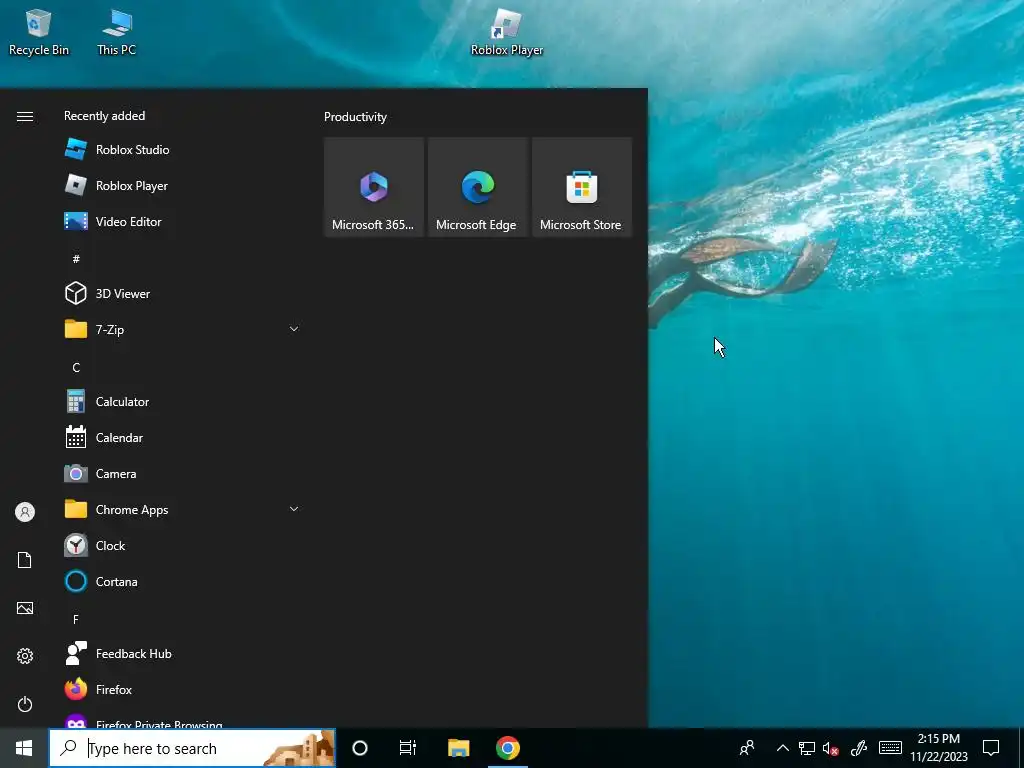
Task: Click the F letter group header
Action: pyautogui.click(x=76, y=619)
